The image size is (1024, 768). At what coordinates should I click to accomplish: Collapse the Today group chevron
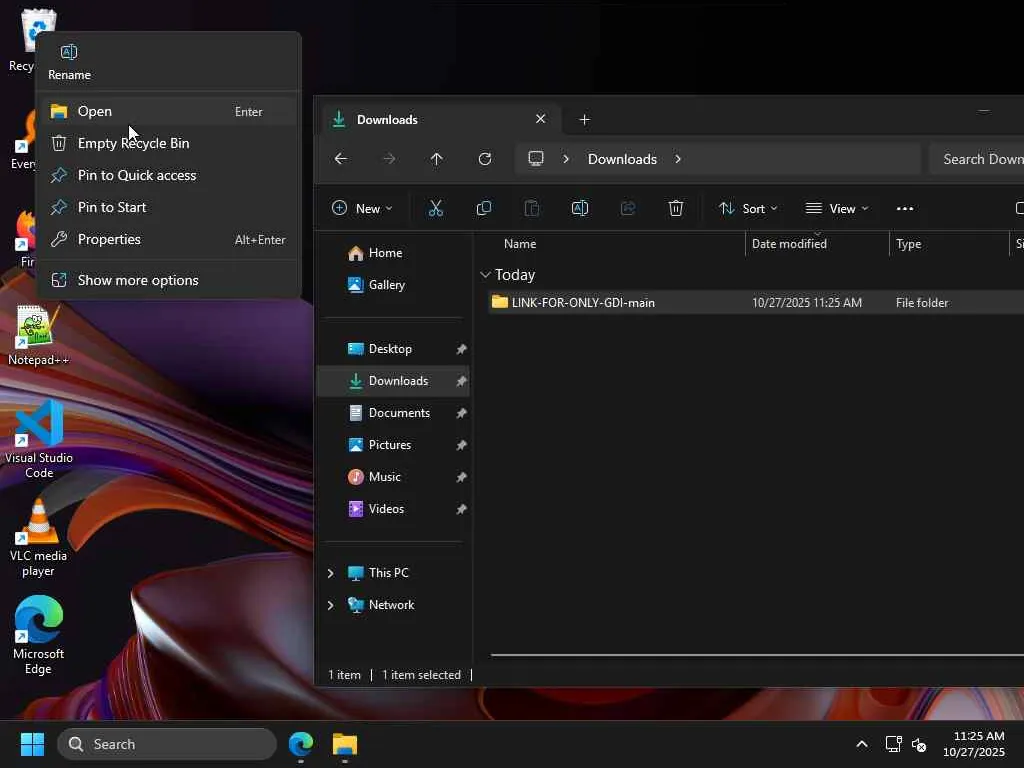[x=485, y=275]
